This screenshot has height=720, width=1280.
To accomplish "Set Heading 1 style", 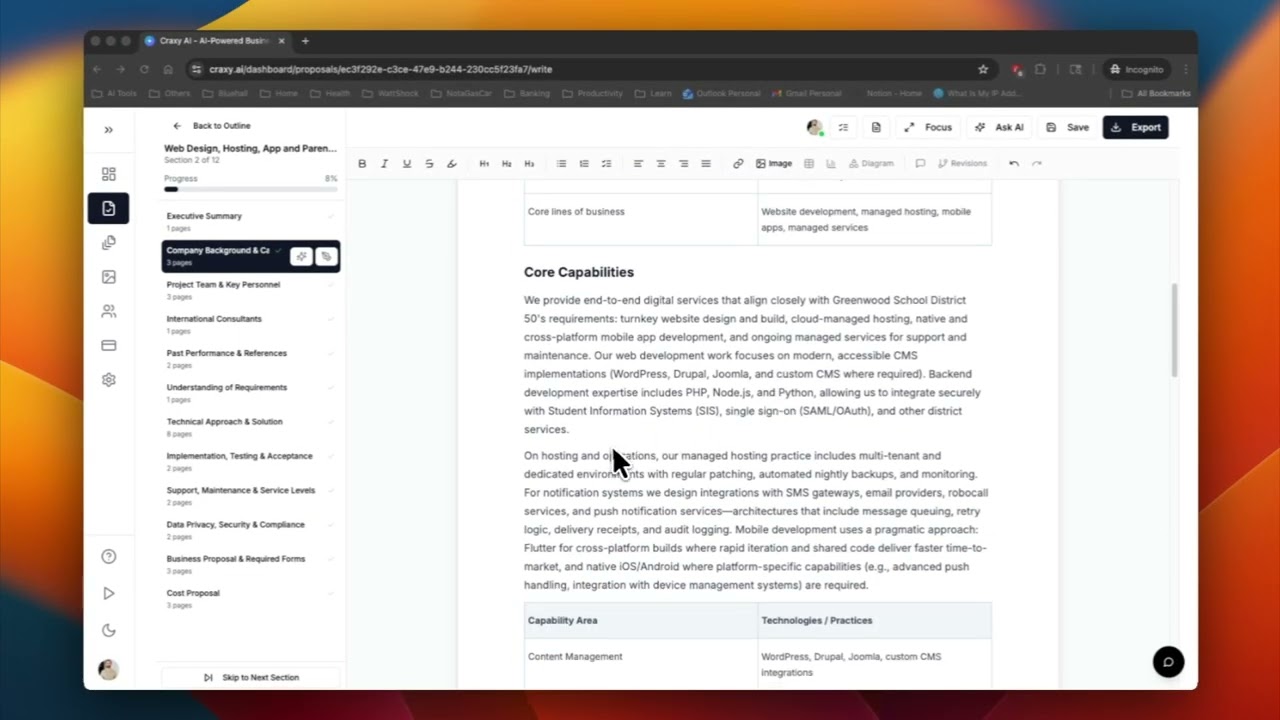I will 484,164.
